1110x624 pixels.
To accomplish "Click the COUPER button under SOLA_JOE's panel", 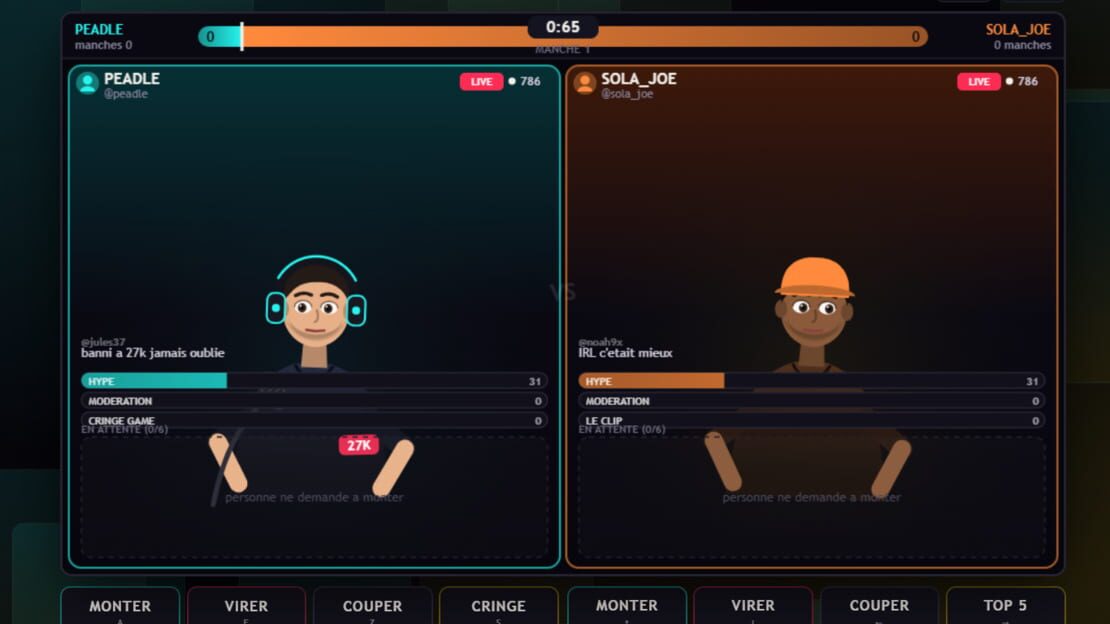I will 879,606.
